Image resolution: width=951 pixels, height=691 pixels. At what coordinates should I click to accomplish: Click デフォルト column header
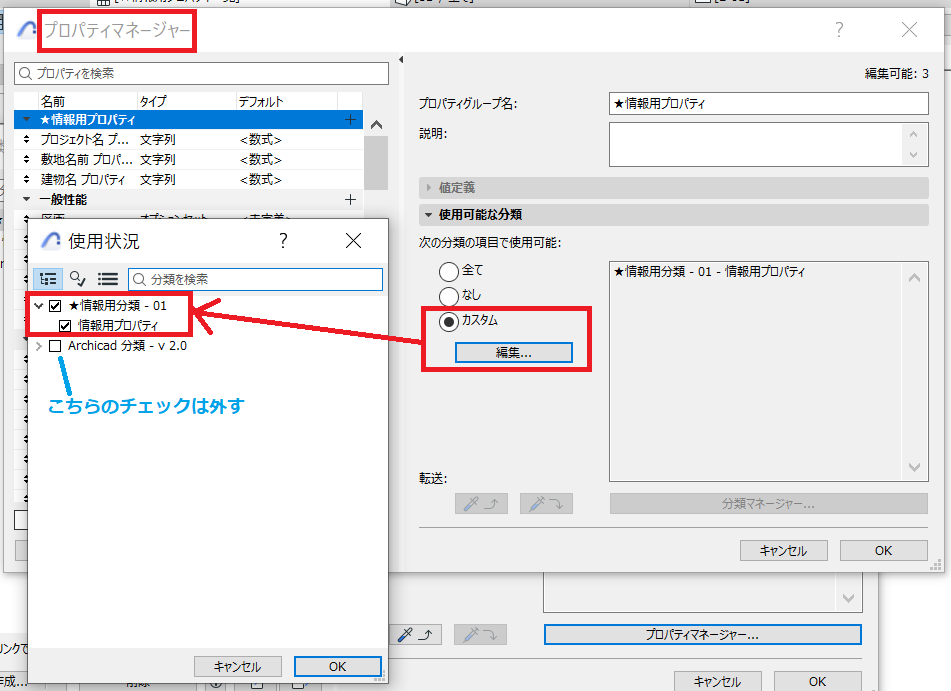tap(286, 101)
